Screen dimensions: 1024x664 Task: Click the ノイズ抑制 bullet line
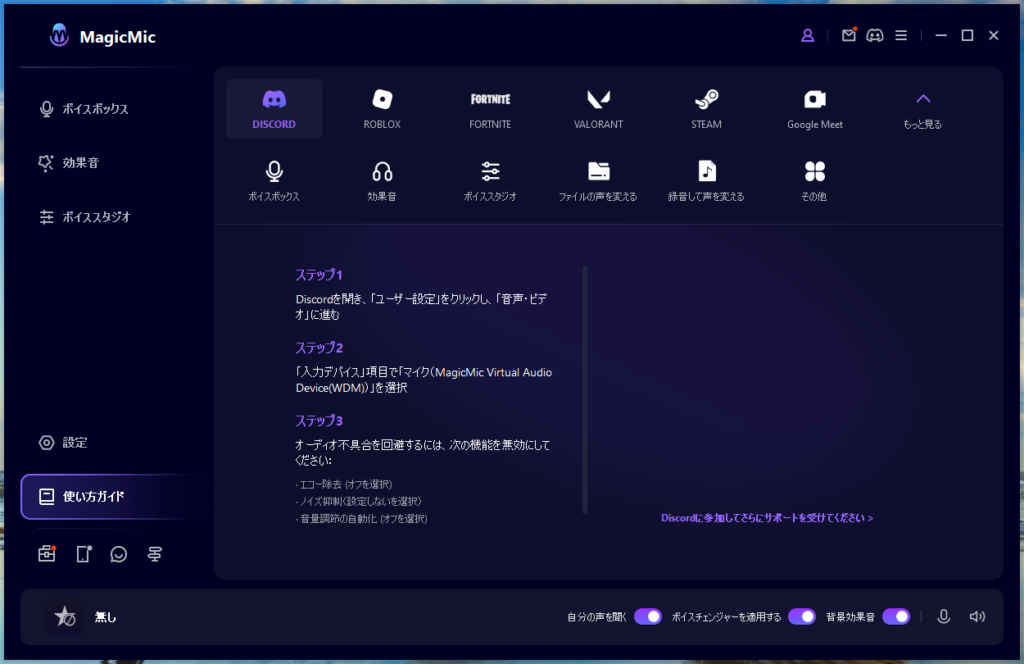pyautogui.click(x=359, y=501)
